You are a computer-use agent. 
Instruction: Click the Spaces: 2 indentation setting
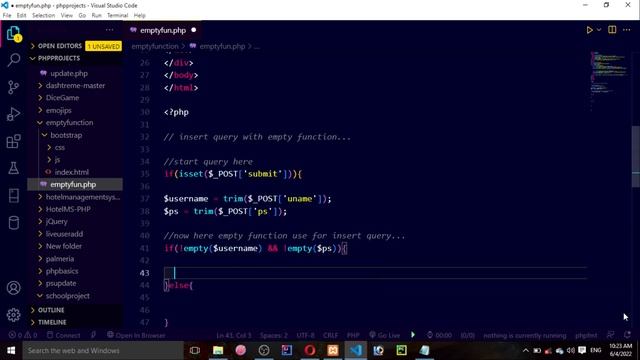pyautogui.click(x=273, y=336)
